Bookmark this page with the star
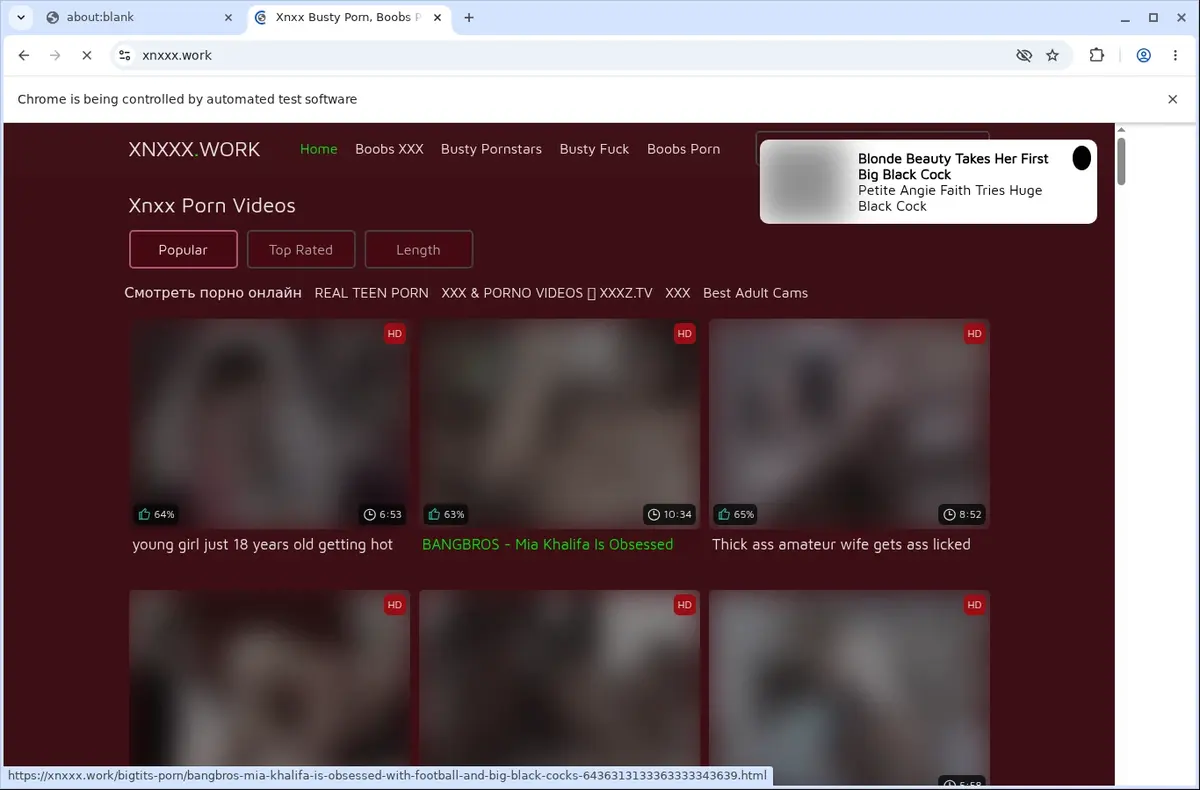1200x790 pixels. click(x=1052, y=55)
